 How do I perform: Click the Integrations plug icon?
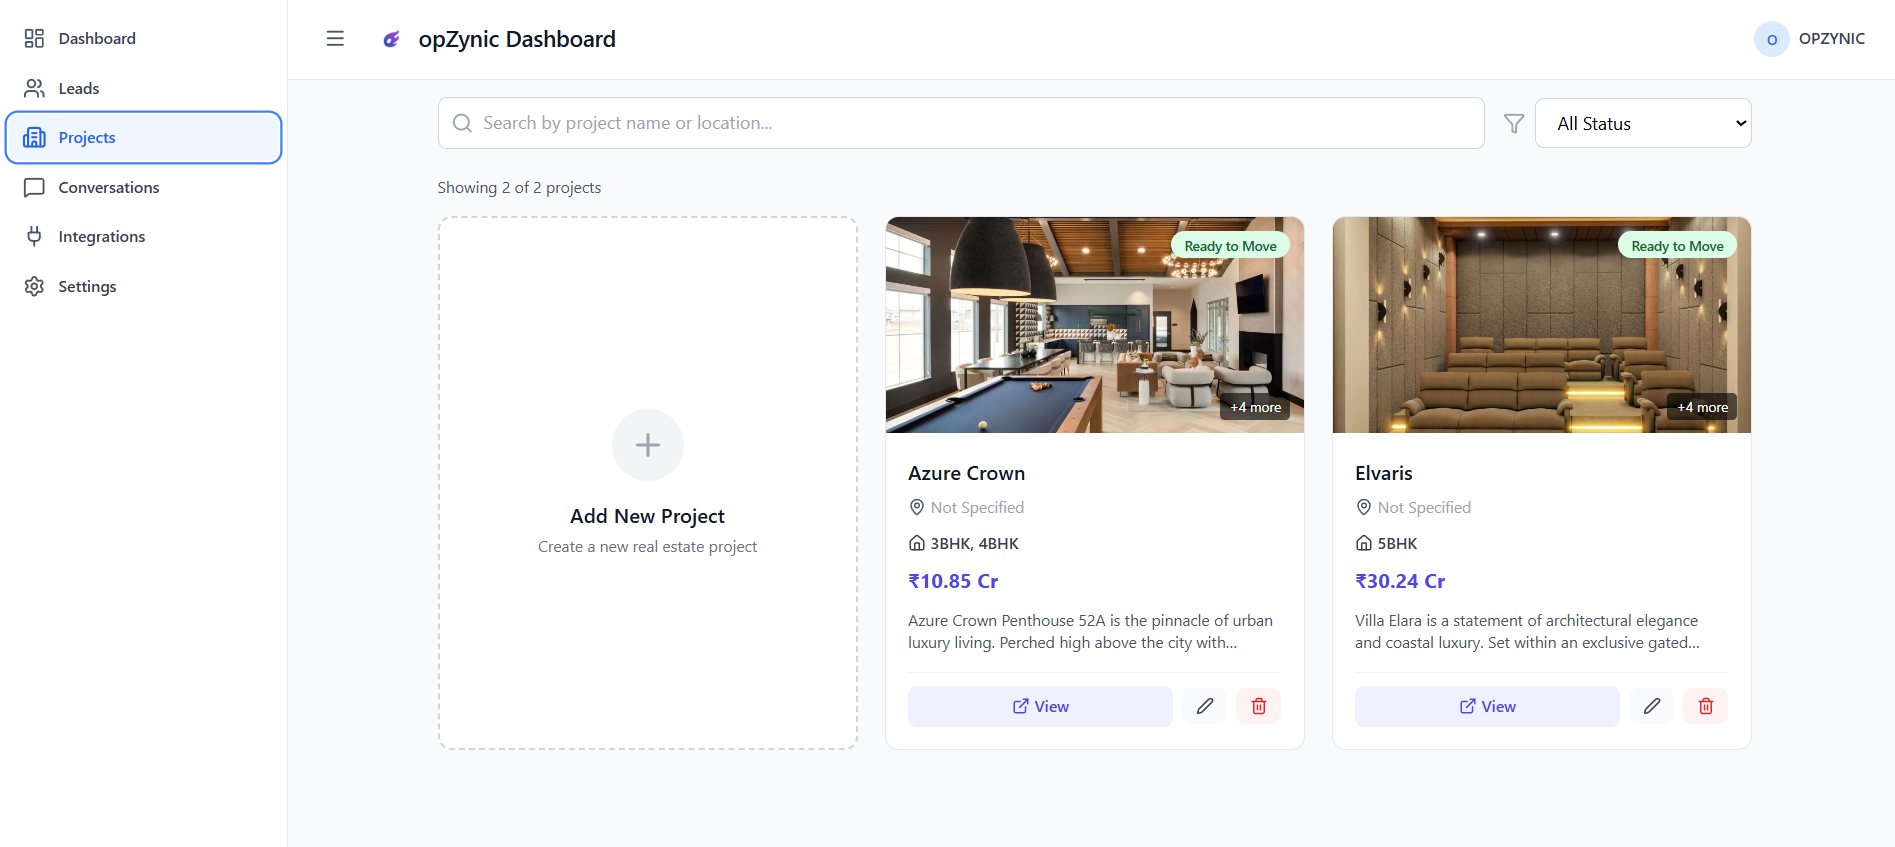(x=34, y=236)
